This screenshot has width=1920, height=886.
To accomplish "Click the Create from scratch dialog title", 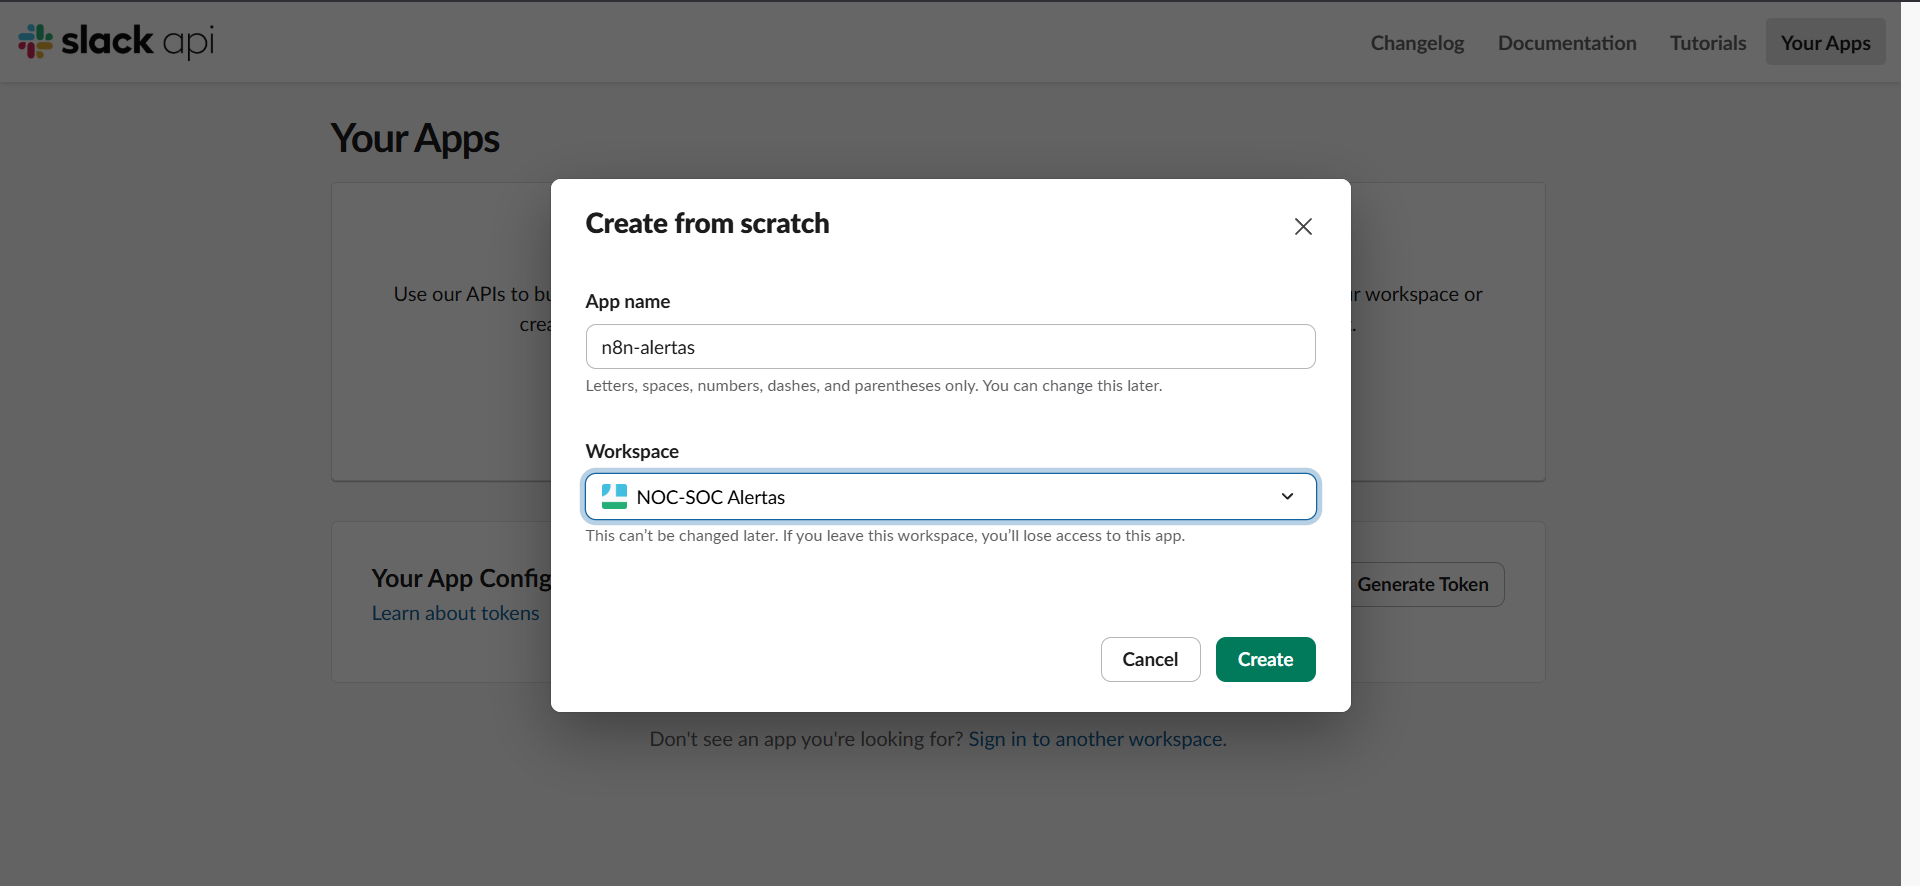I will (707, 223).
